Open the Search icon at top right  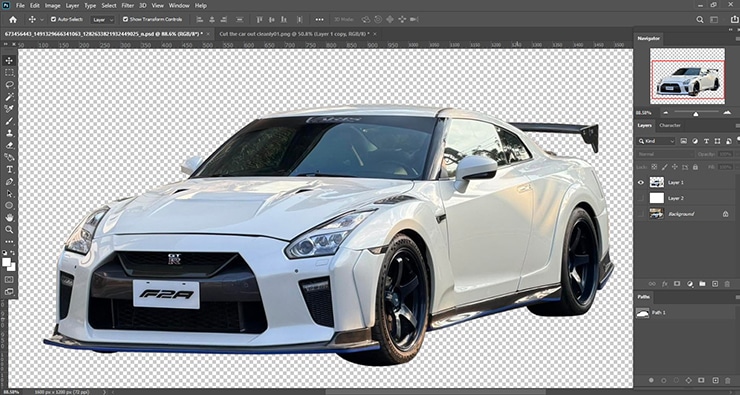pos(700,19)
